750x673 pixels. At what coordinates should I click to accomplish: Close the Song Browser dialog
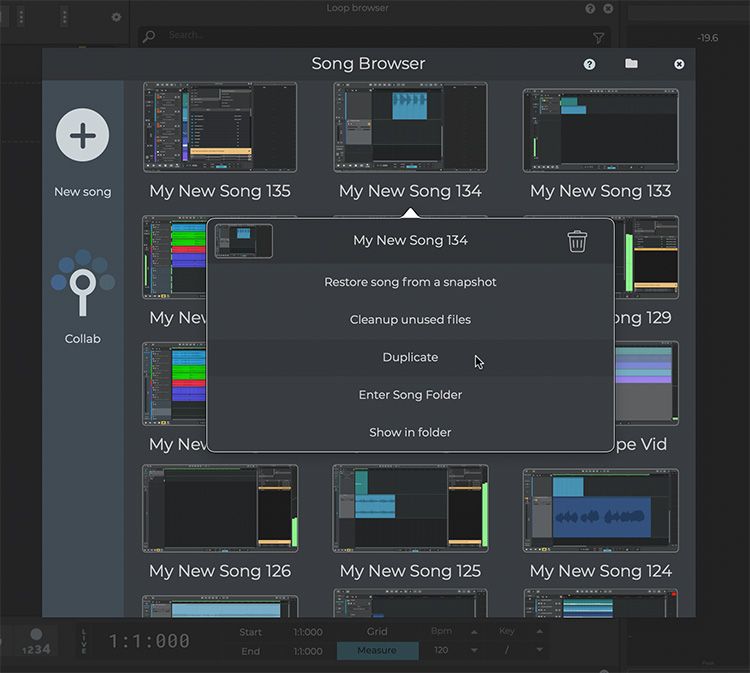pos(679,64)
